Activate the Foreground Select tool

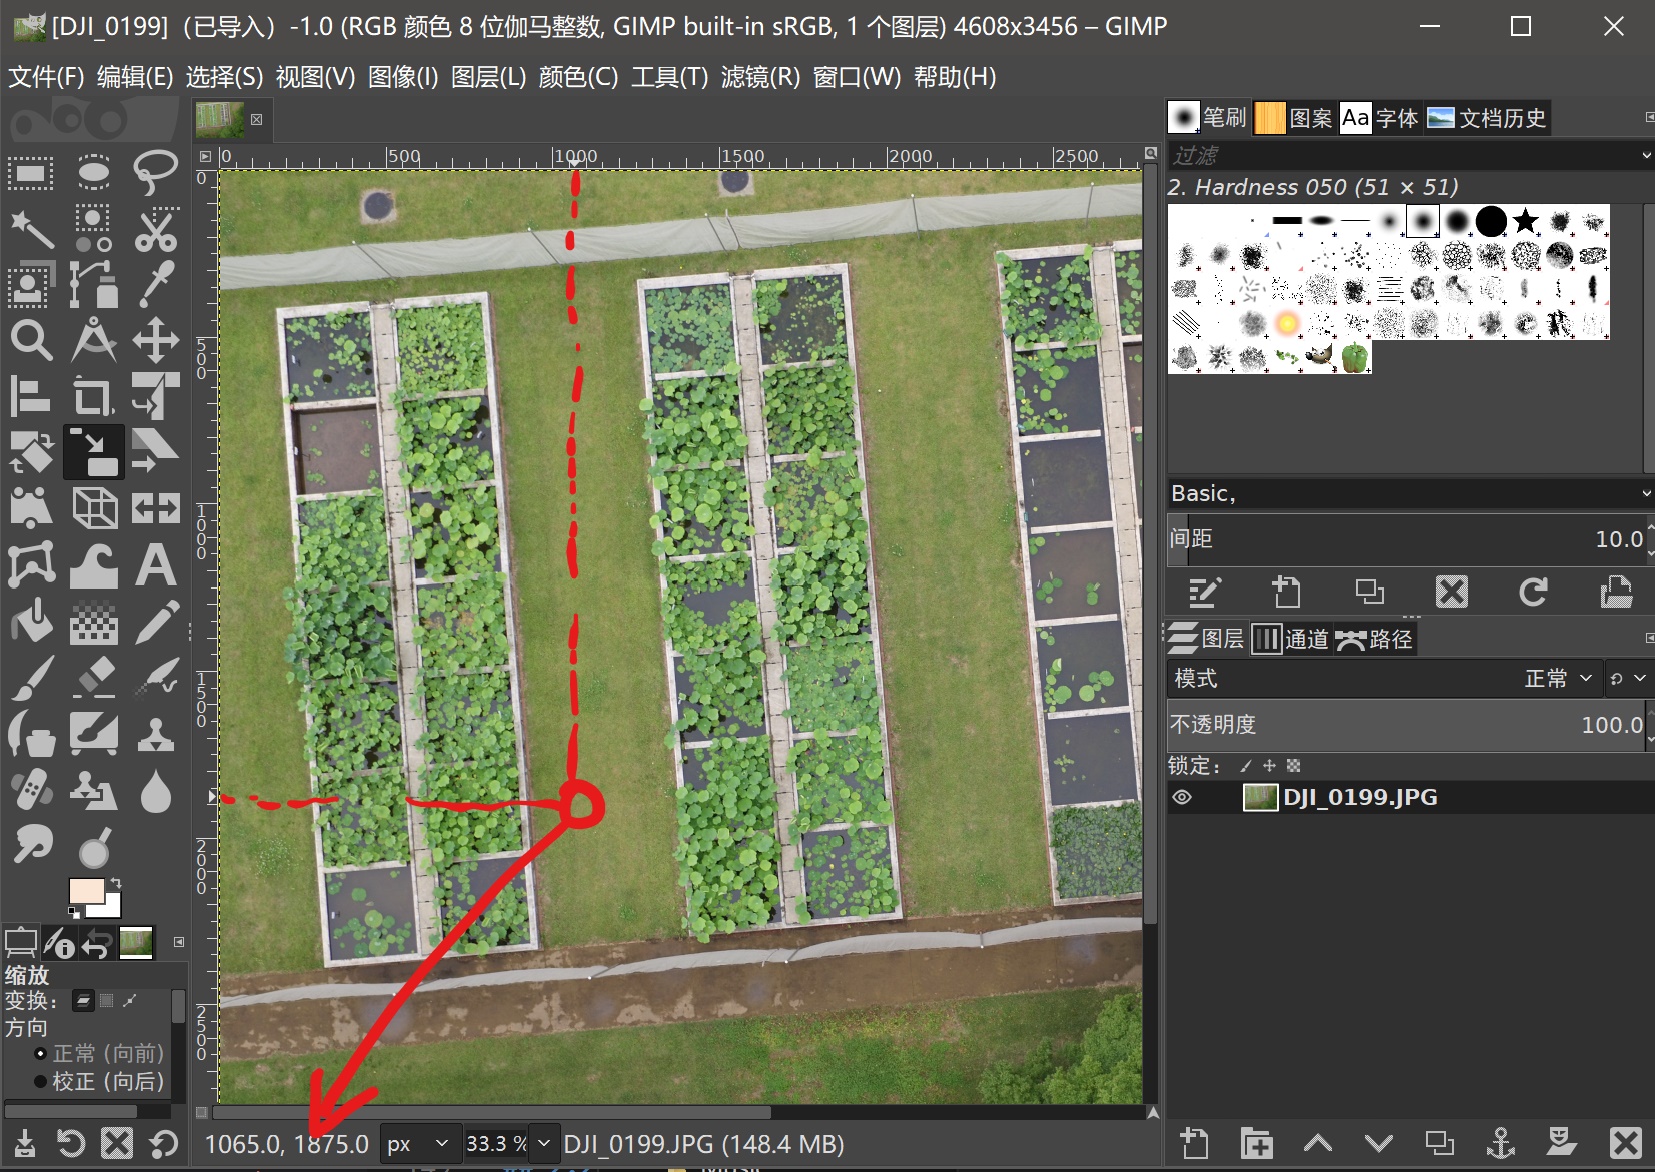coord(31,285)
